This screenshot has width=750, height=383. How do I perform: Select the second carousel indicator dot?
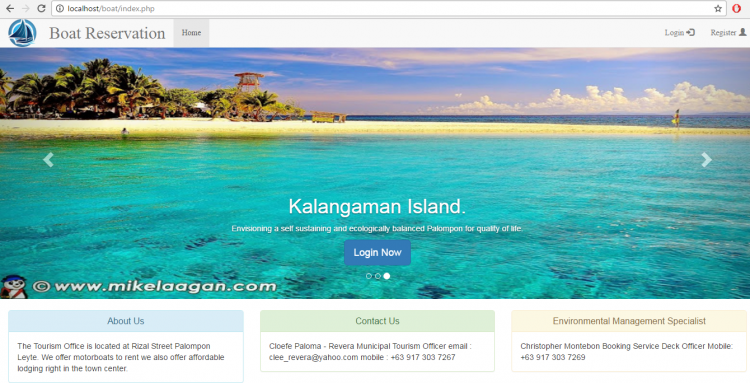[x=378, y=276]
